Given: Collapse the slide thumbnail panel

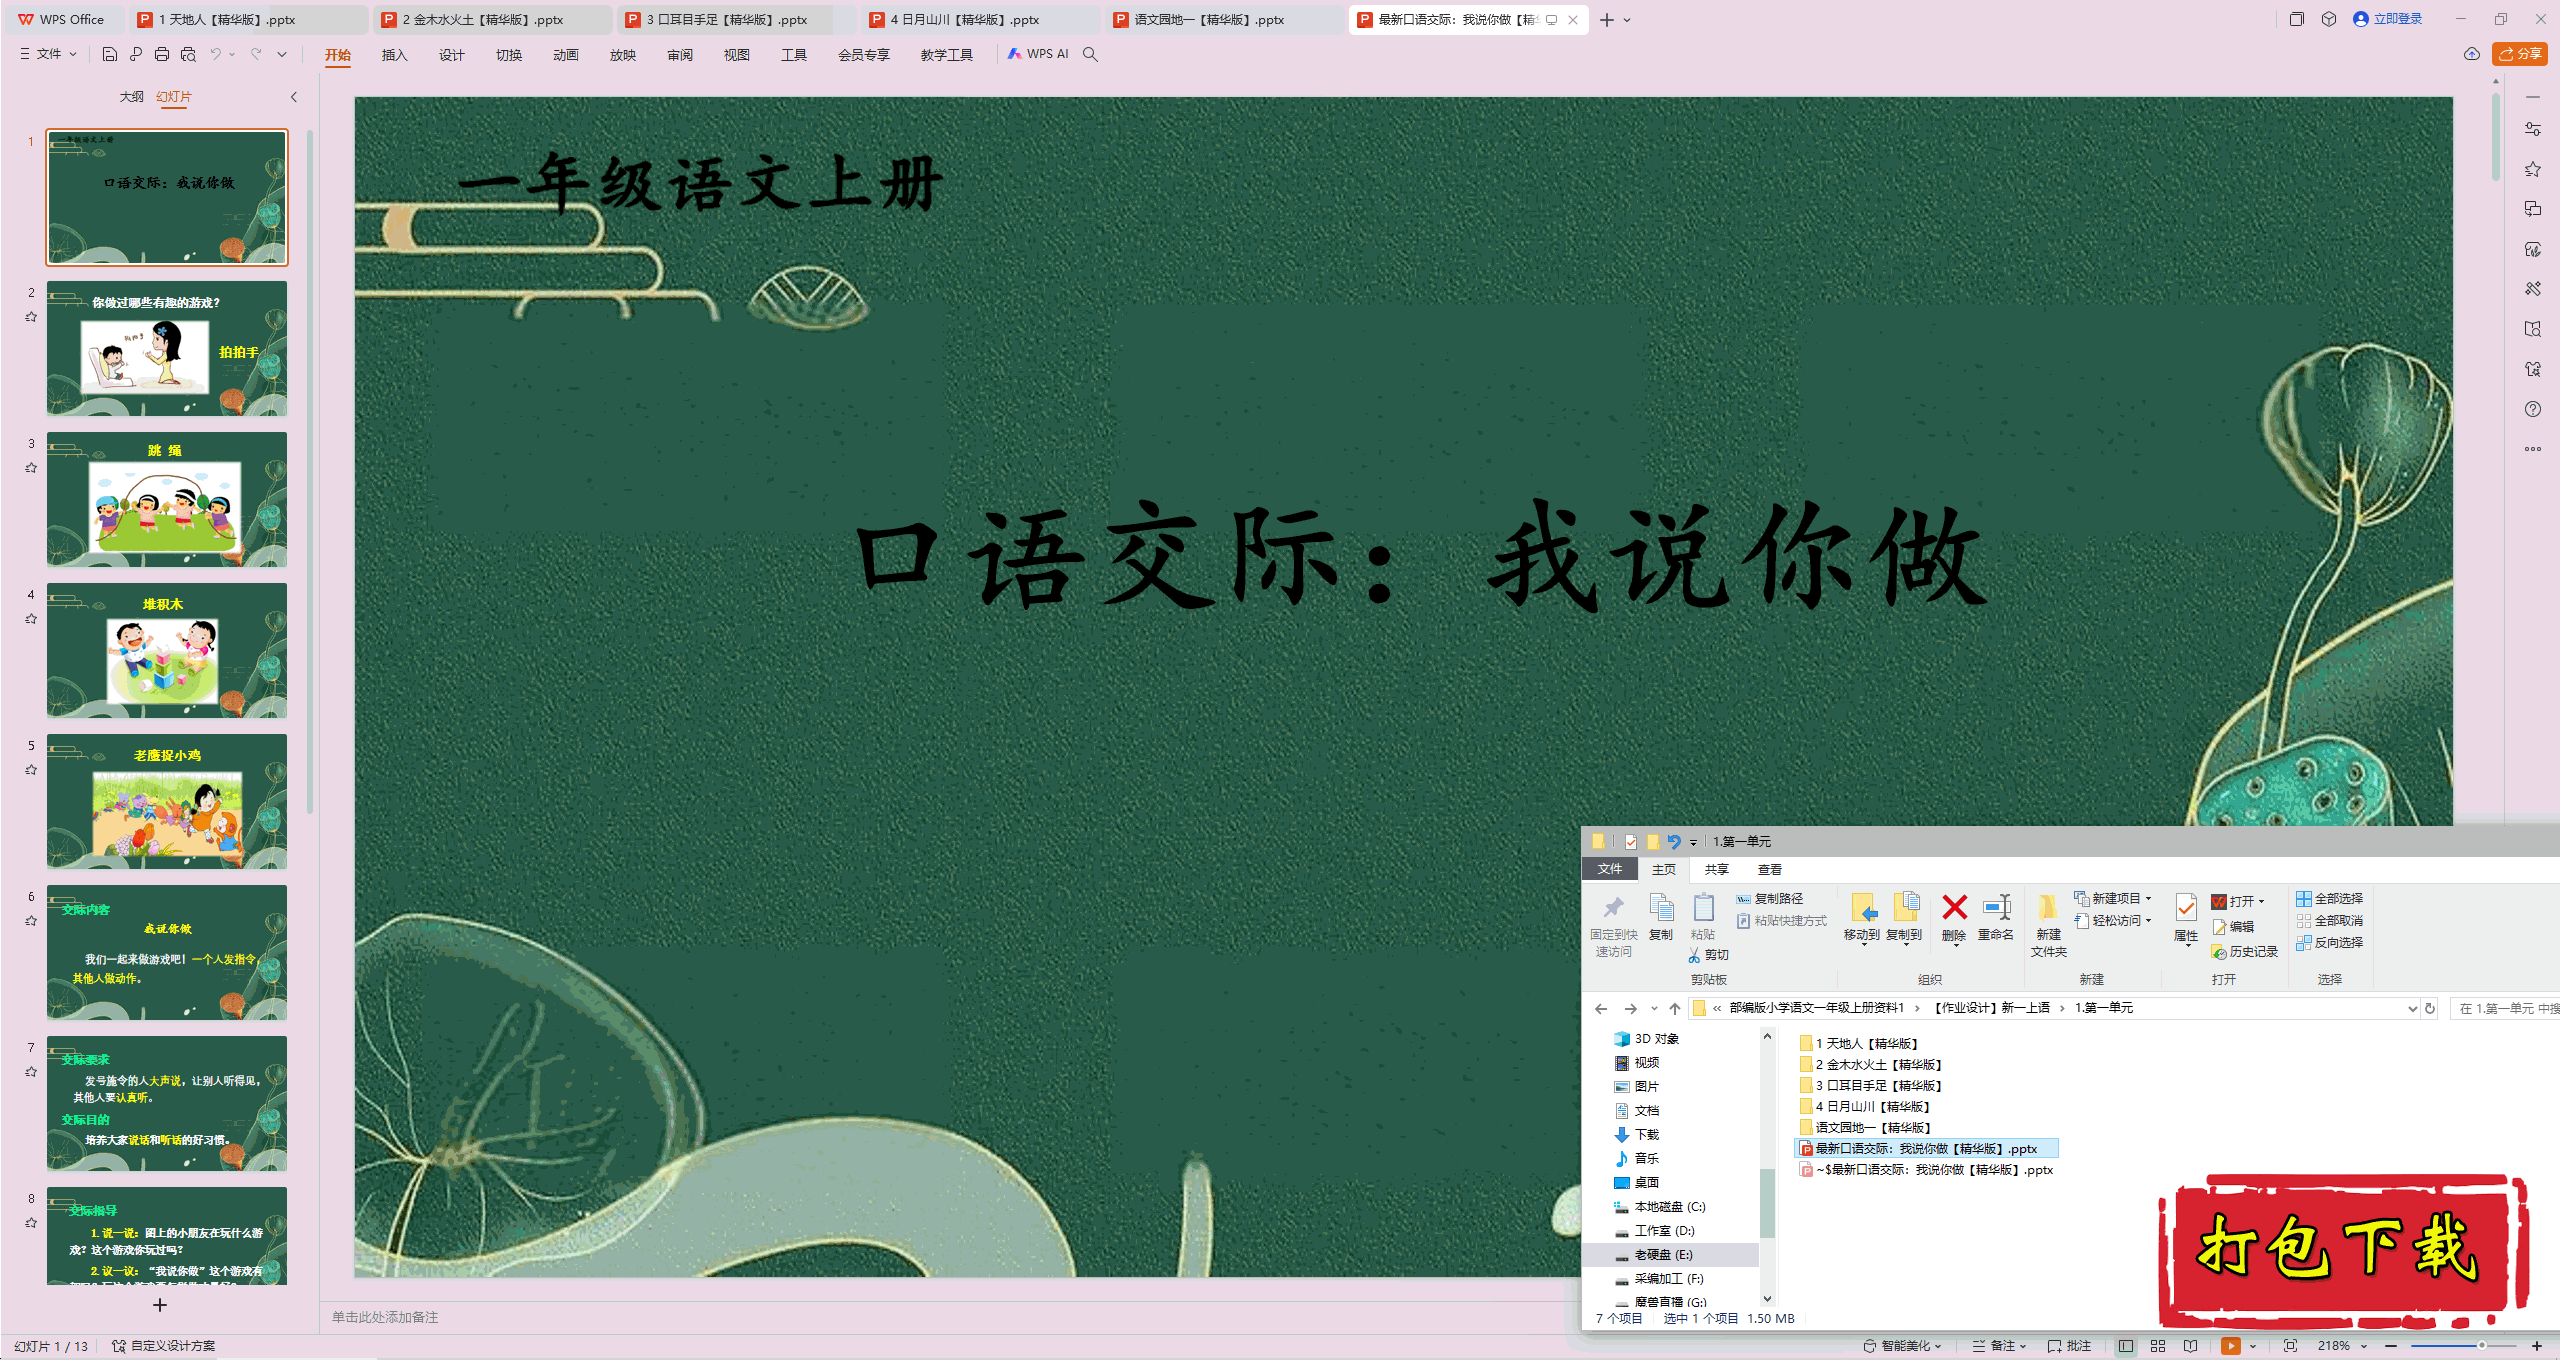Looking at the screenshot, I should click(294, 97).
